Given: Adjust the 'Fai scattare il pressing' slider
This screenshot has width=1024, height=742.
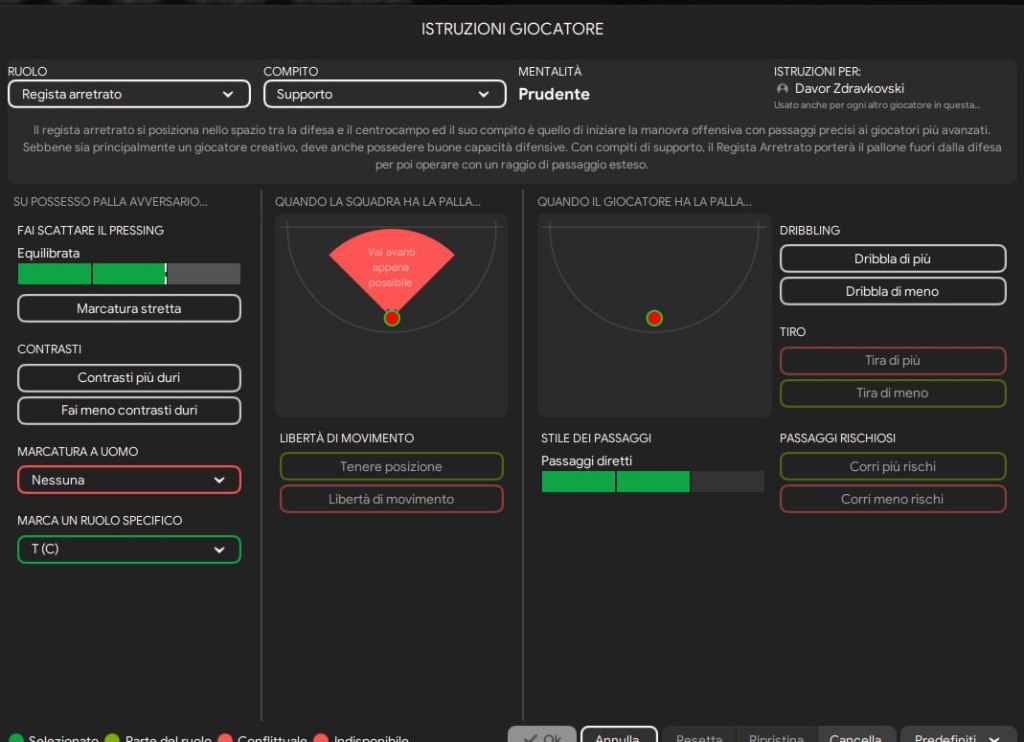Looking at the screenshot, I should (129, 274).
